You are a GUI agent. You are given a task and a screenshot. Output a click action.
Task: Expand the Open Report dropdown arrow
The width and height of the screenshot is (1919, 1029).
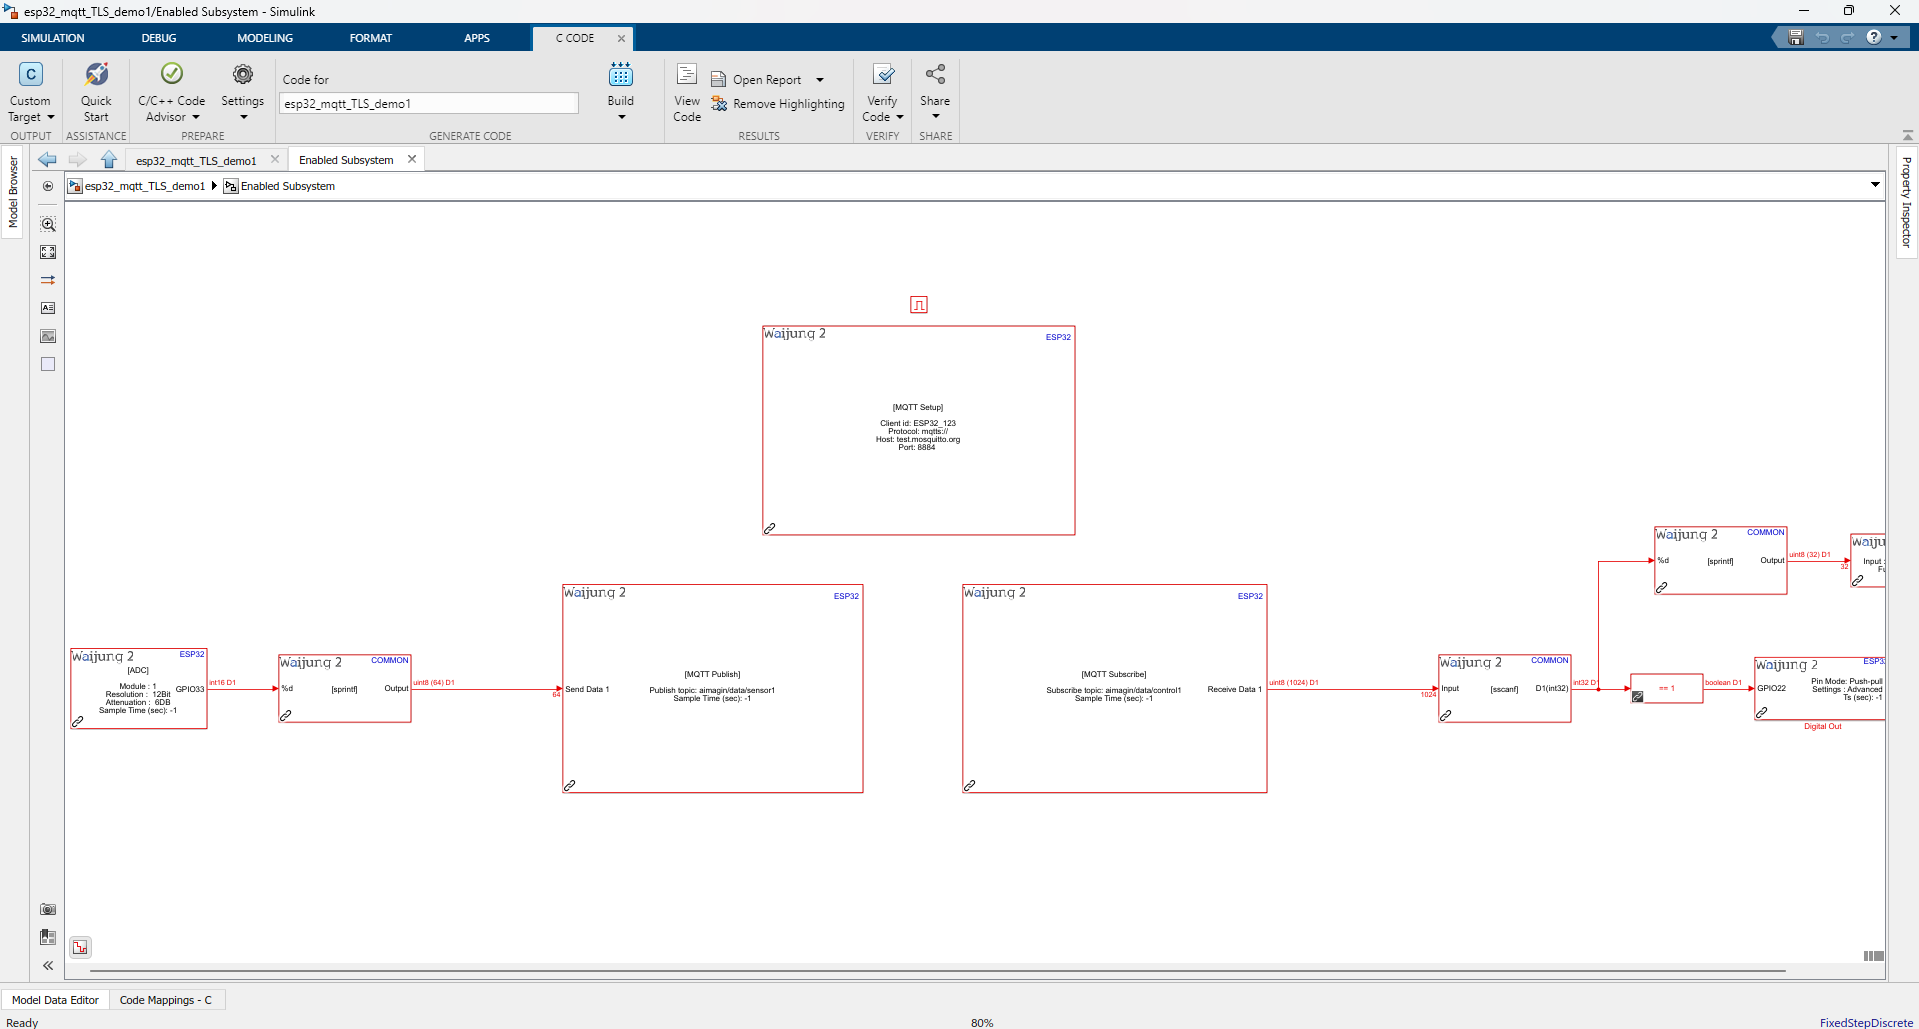(x=820, y=80)
